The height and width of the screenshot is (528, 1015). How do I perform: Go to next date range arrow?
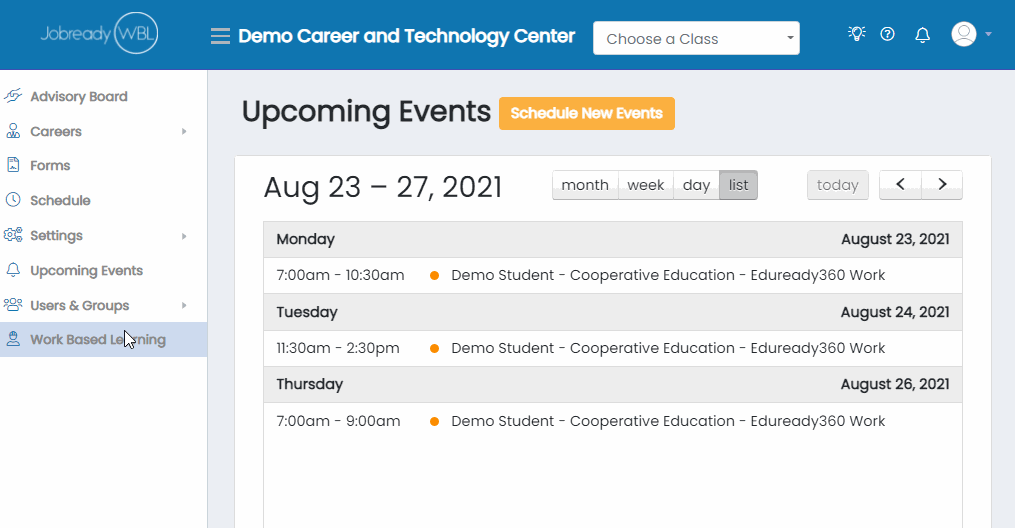coord(942,185)
